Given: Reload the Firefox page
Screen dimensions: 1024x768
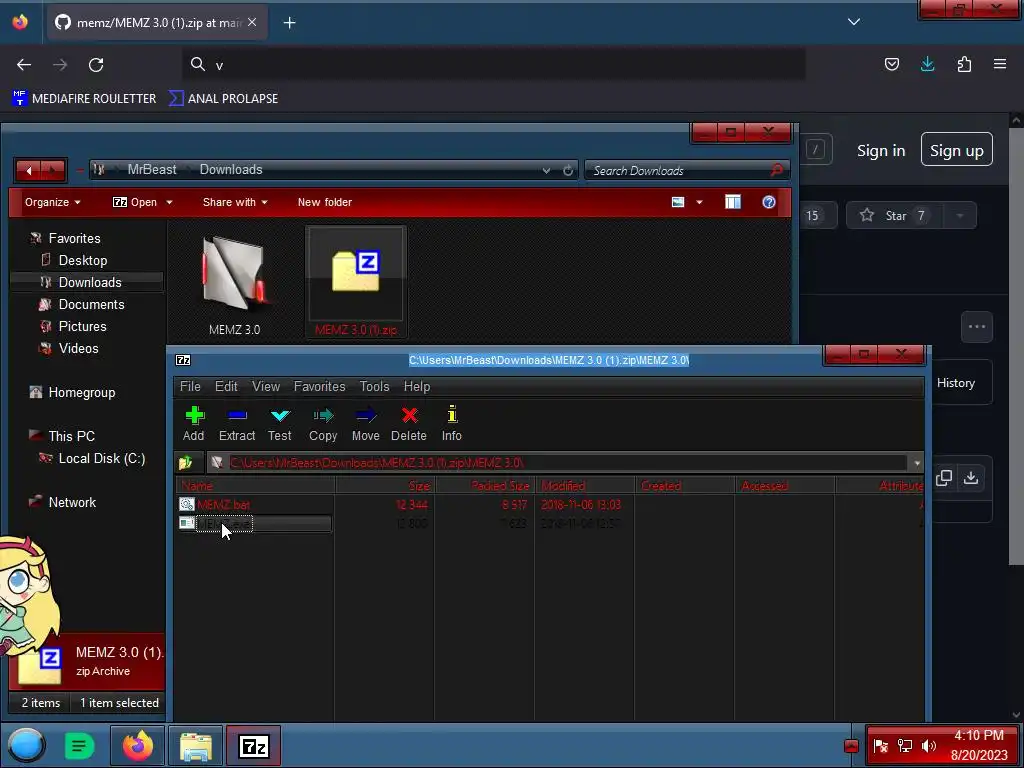Looking at the screenshot, I should [96, 65].
